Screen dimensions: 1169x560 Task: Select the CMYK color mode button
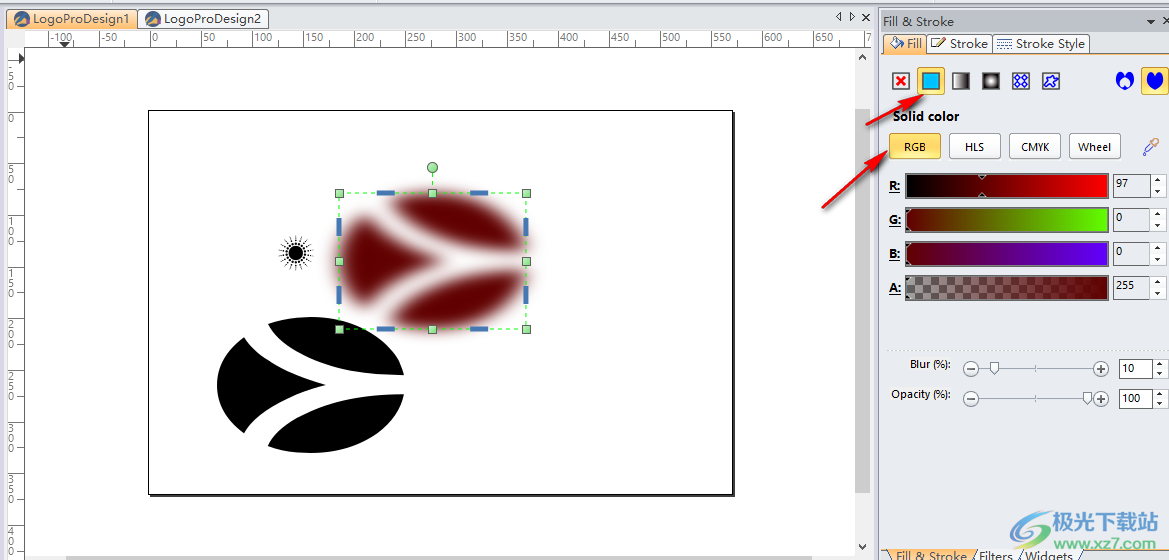(1035, 147)
